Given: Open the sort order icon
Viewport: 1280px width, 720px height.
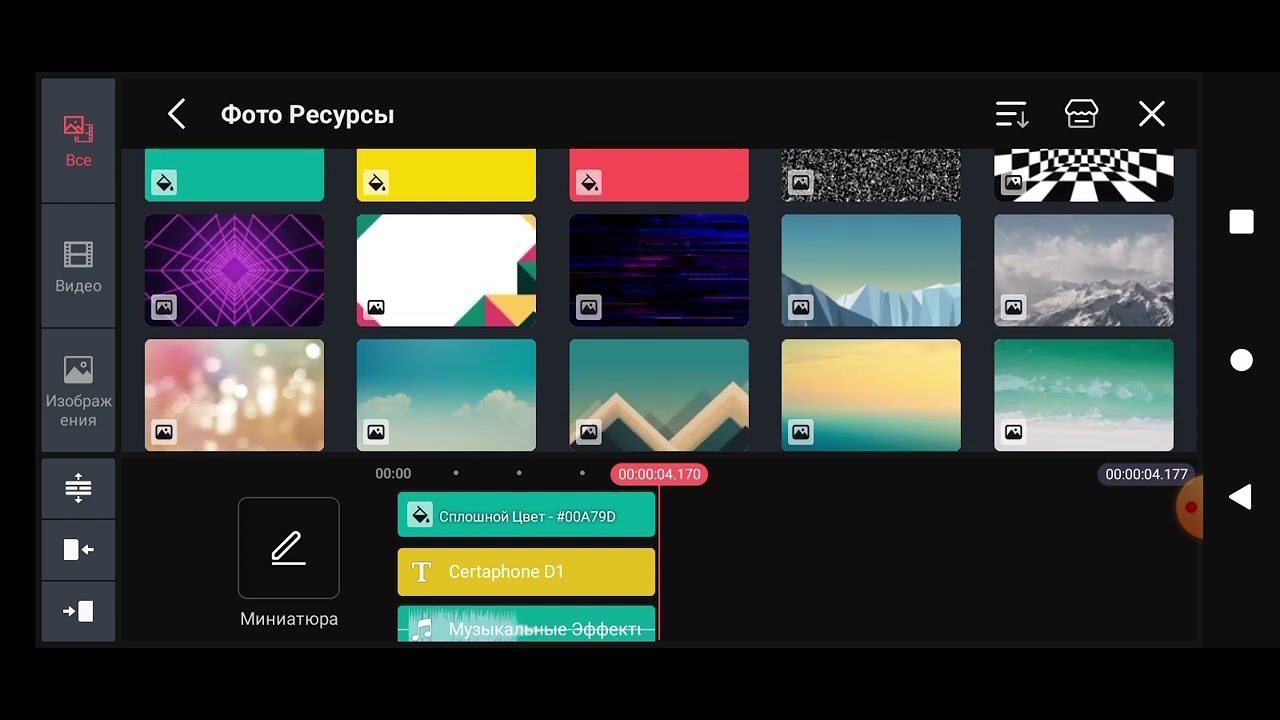Looking at the screenshot, I should 1012,114.
